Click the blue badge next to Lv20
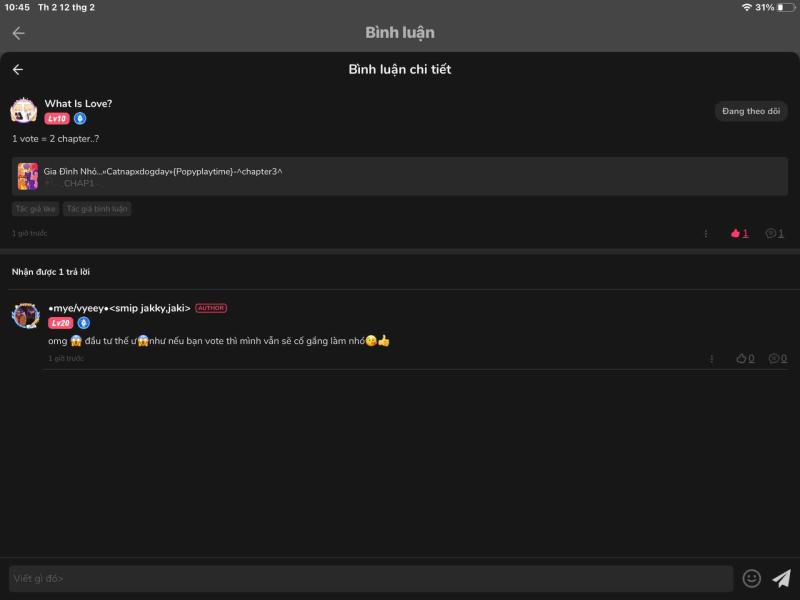Viewport: 800px width, 600px height. [x=83, y=323]
